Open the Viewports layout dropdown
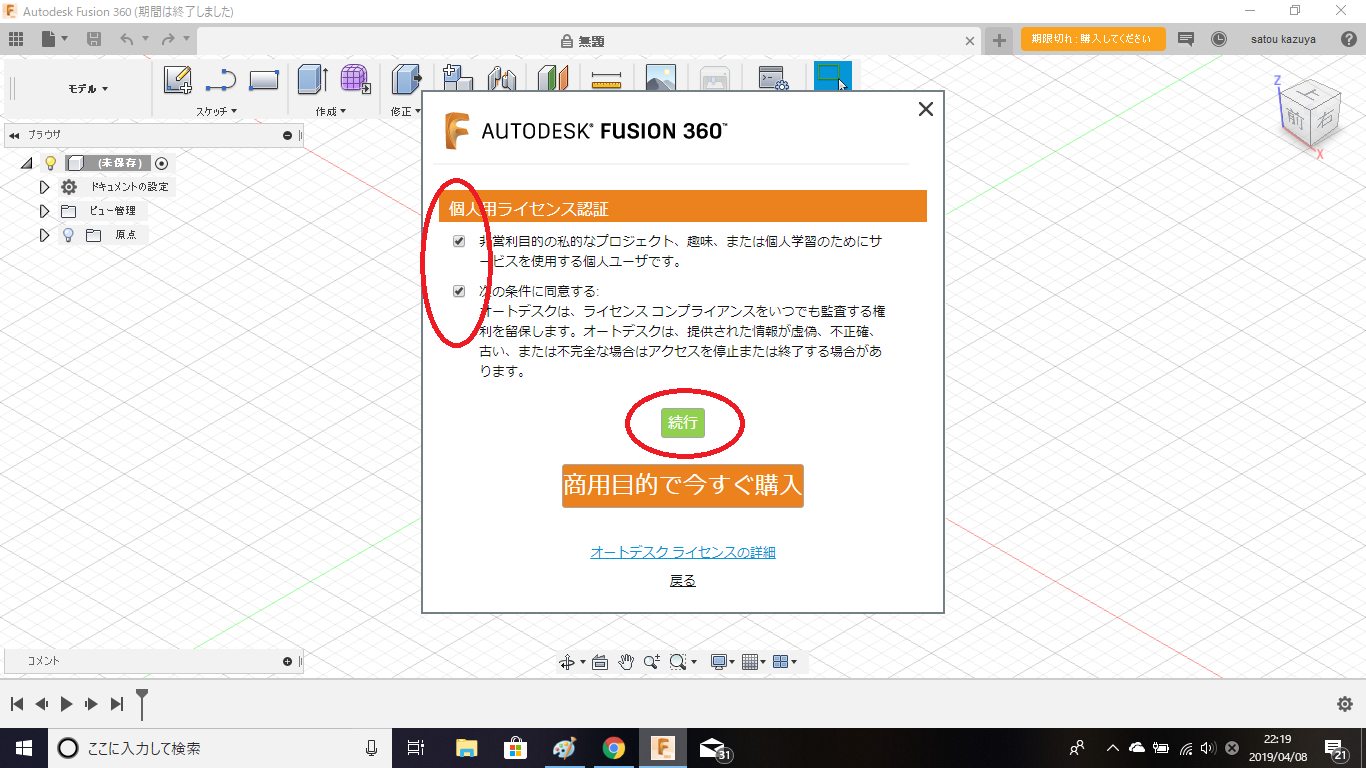Image resolution: width=1366 pixels, height=768 pixels. tap(785, 662)
